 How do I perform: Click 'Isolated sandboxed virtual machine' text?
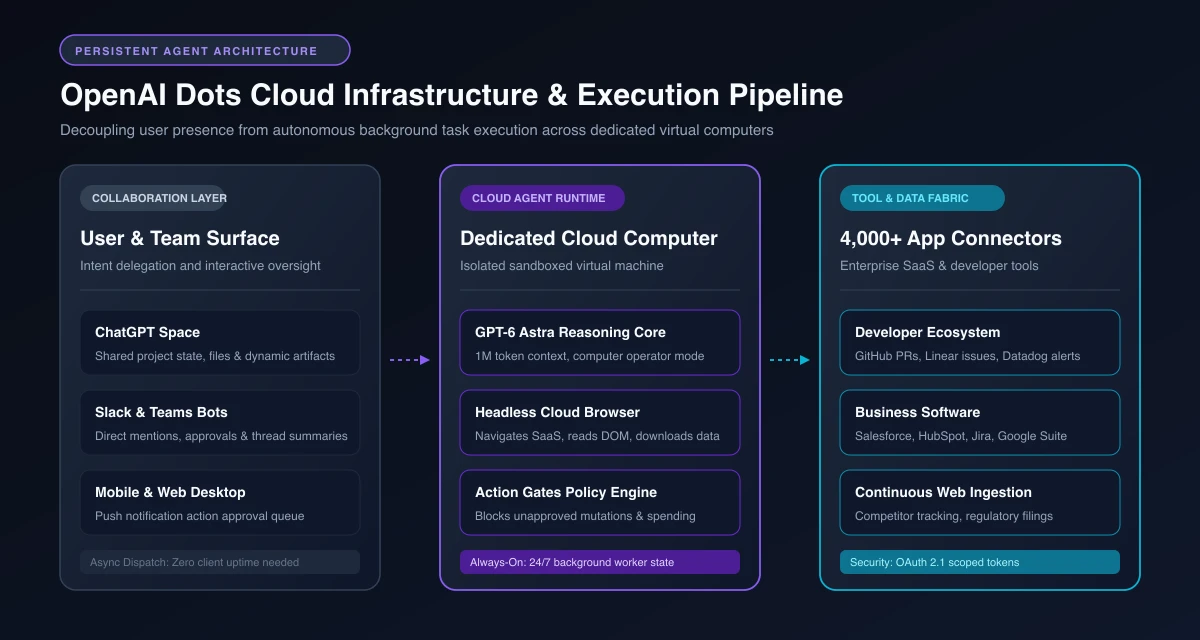point(562,266)
